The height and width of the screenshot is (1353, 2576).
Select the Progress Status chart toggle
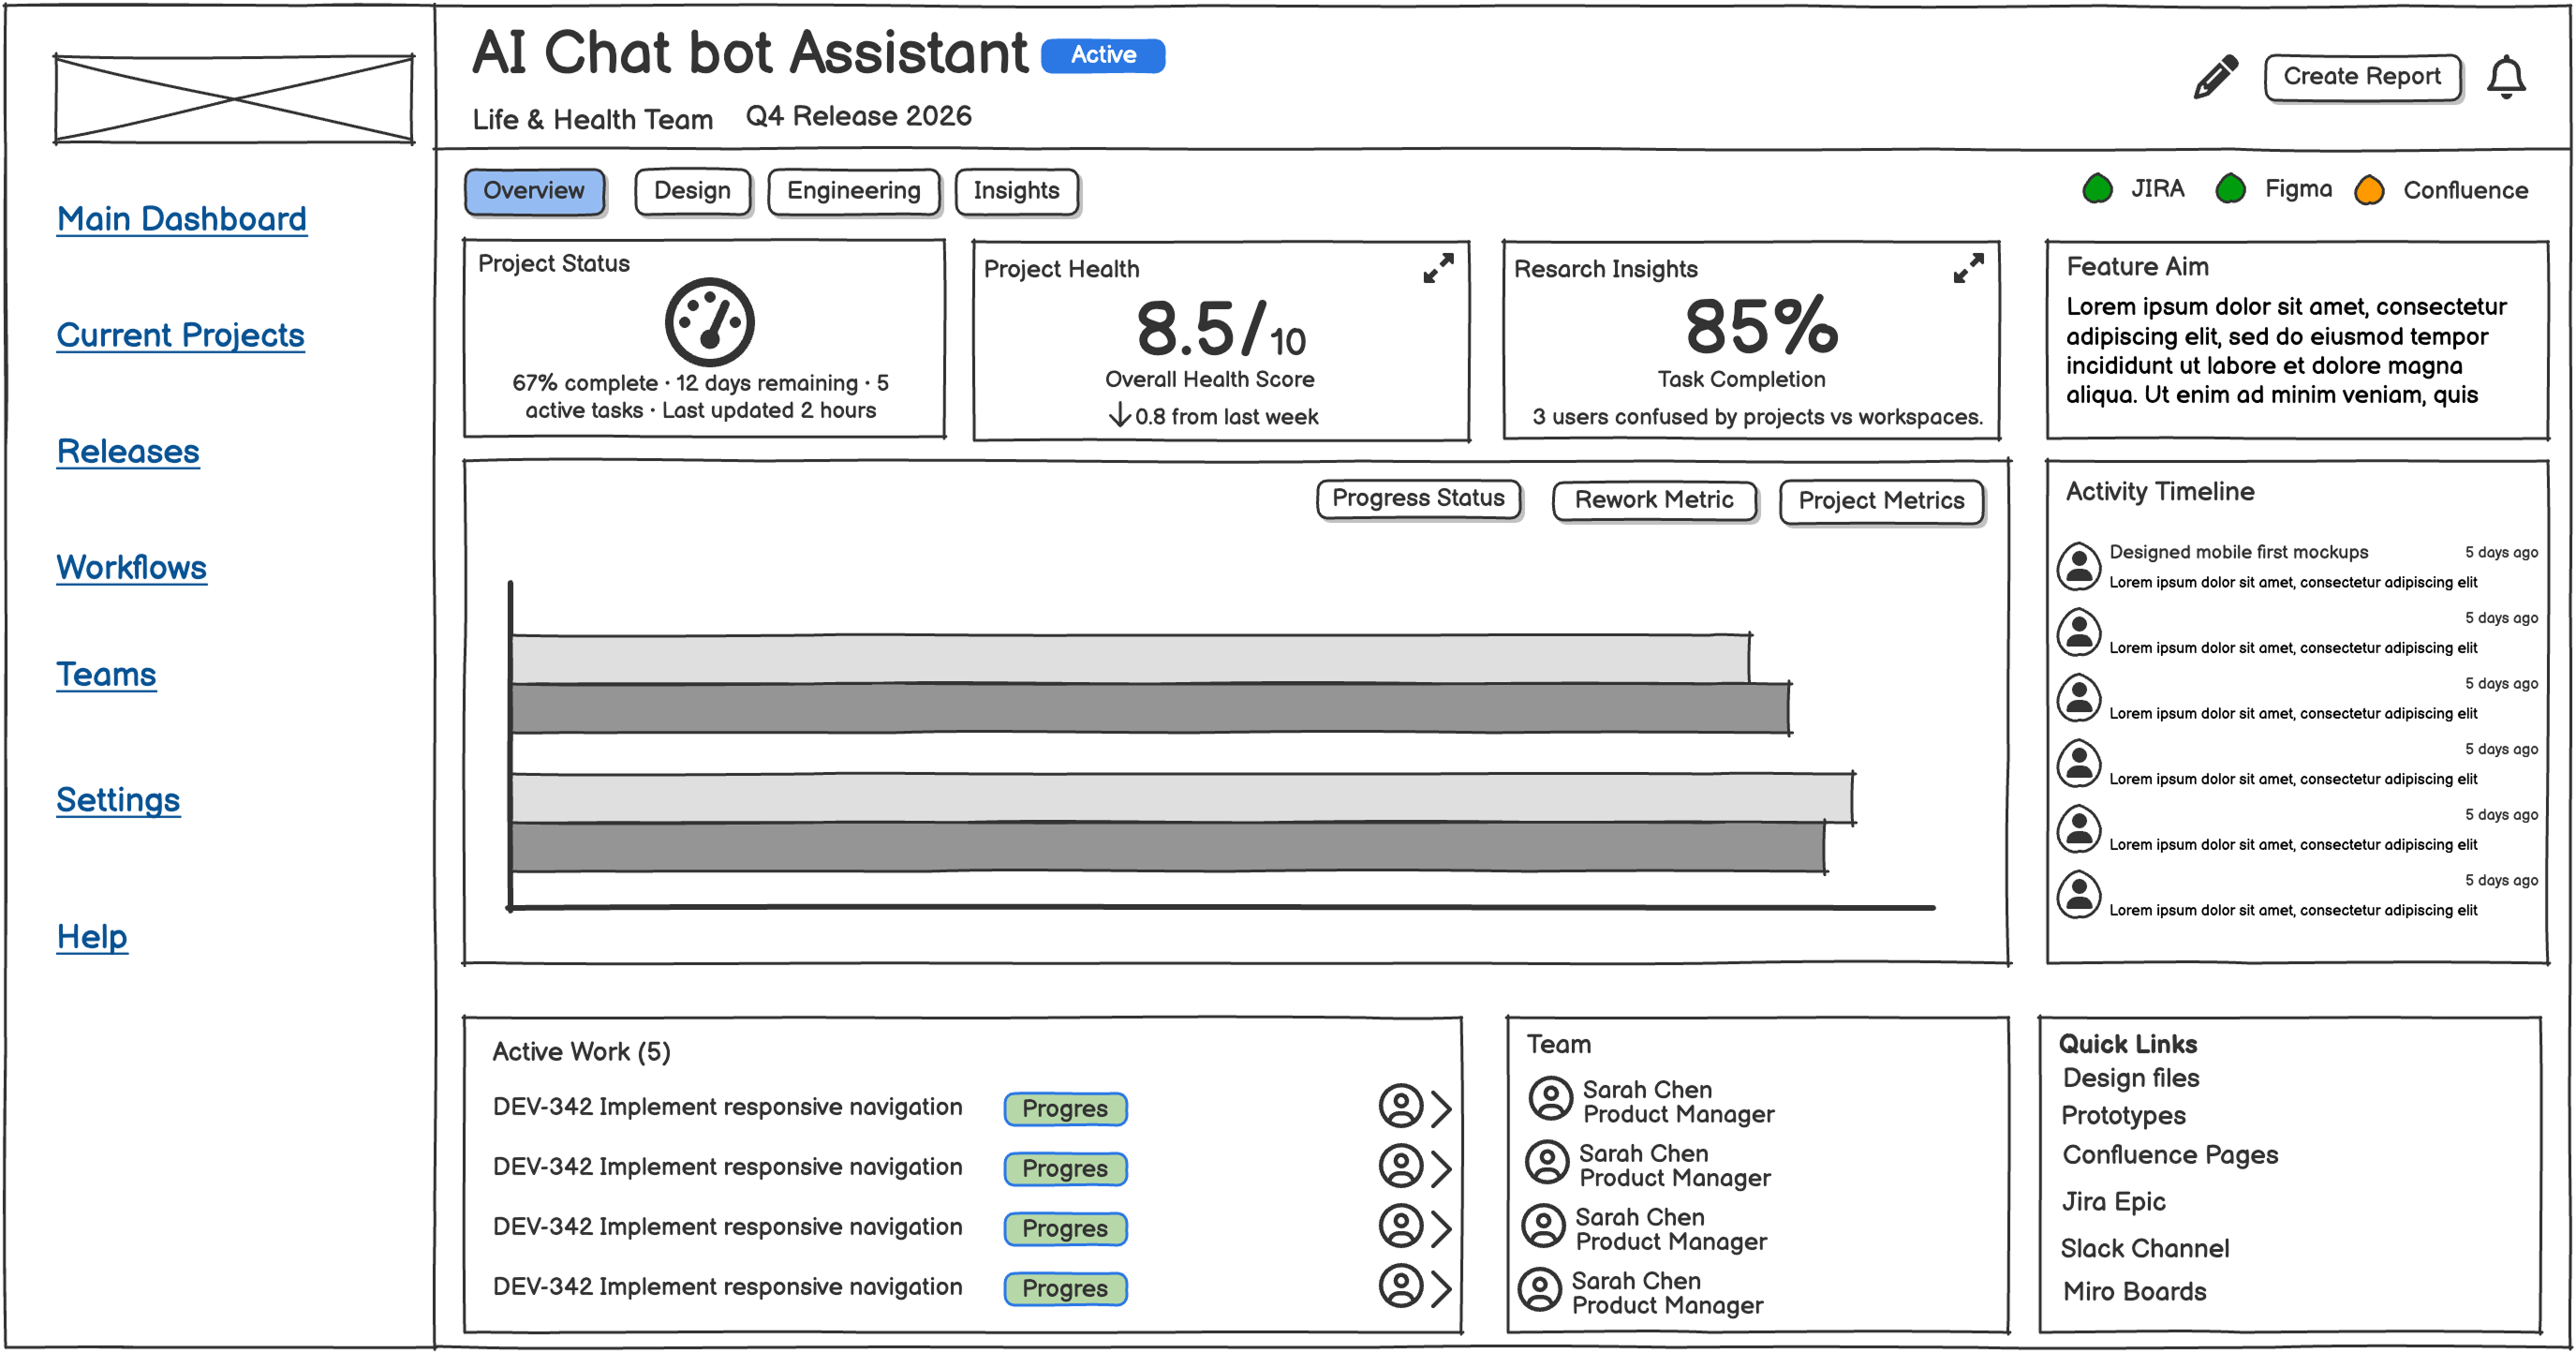[1417, 498]
